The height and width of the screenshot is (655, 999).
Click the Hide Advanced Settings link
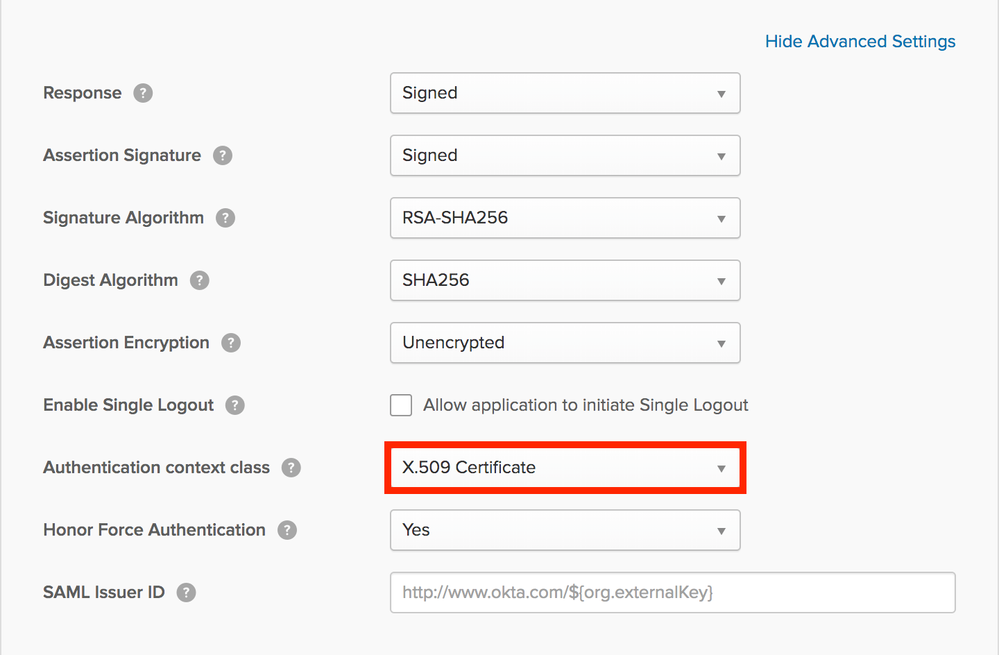(x=859, y=41)
